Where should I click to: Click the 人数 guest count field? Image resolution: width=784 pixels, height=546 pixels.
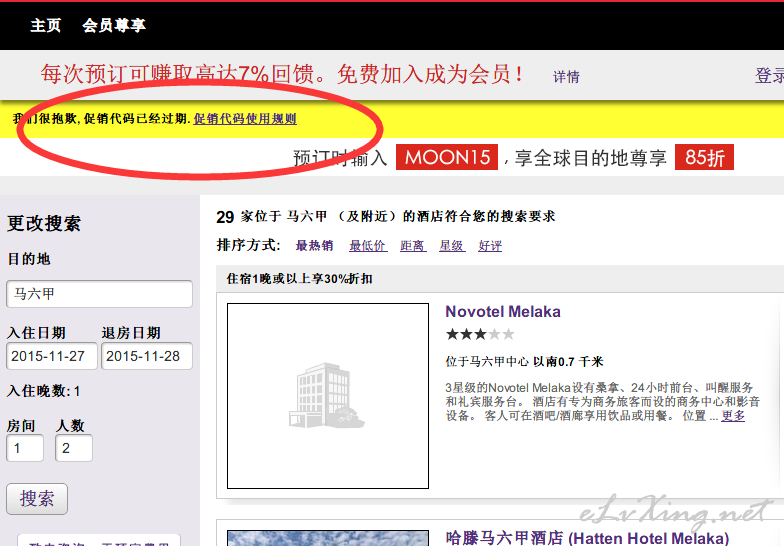[74, 448]
